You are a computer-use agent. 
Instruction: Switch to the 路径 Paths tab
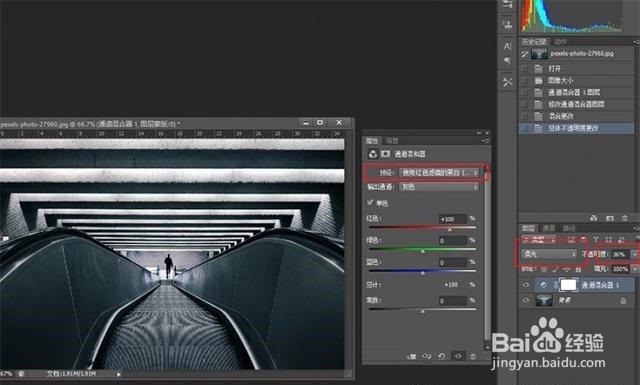click(x=569, y=228)
